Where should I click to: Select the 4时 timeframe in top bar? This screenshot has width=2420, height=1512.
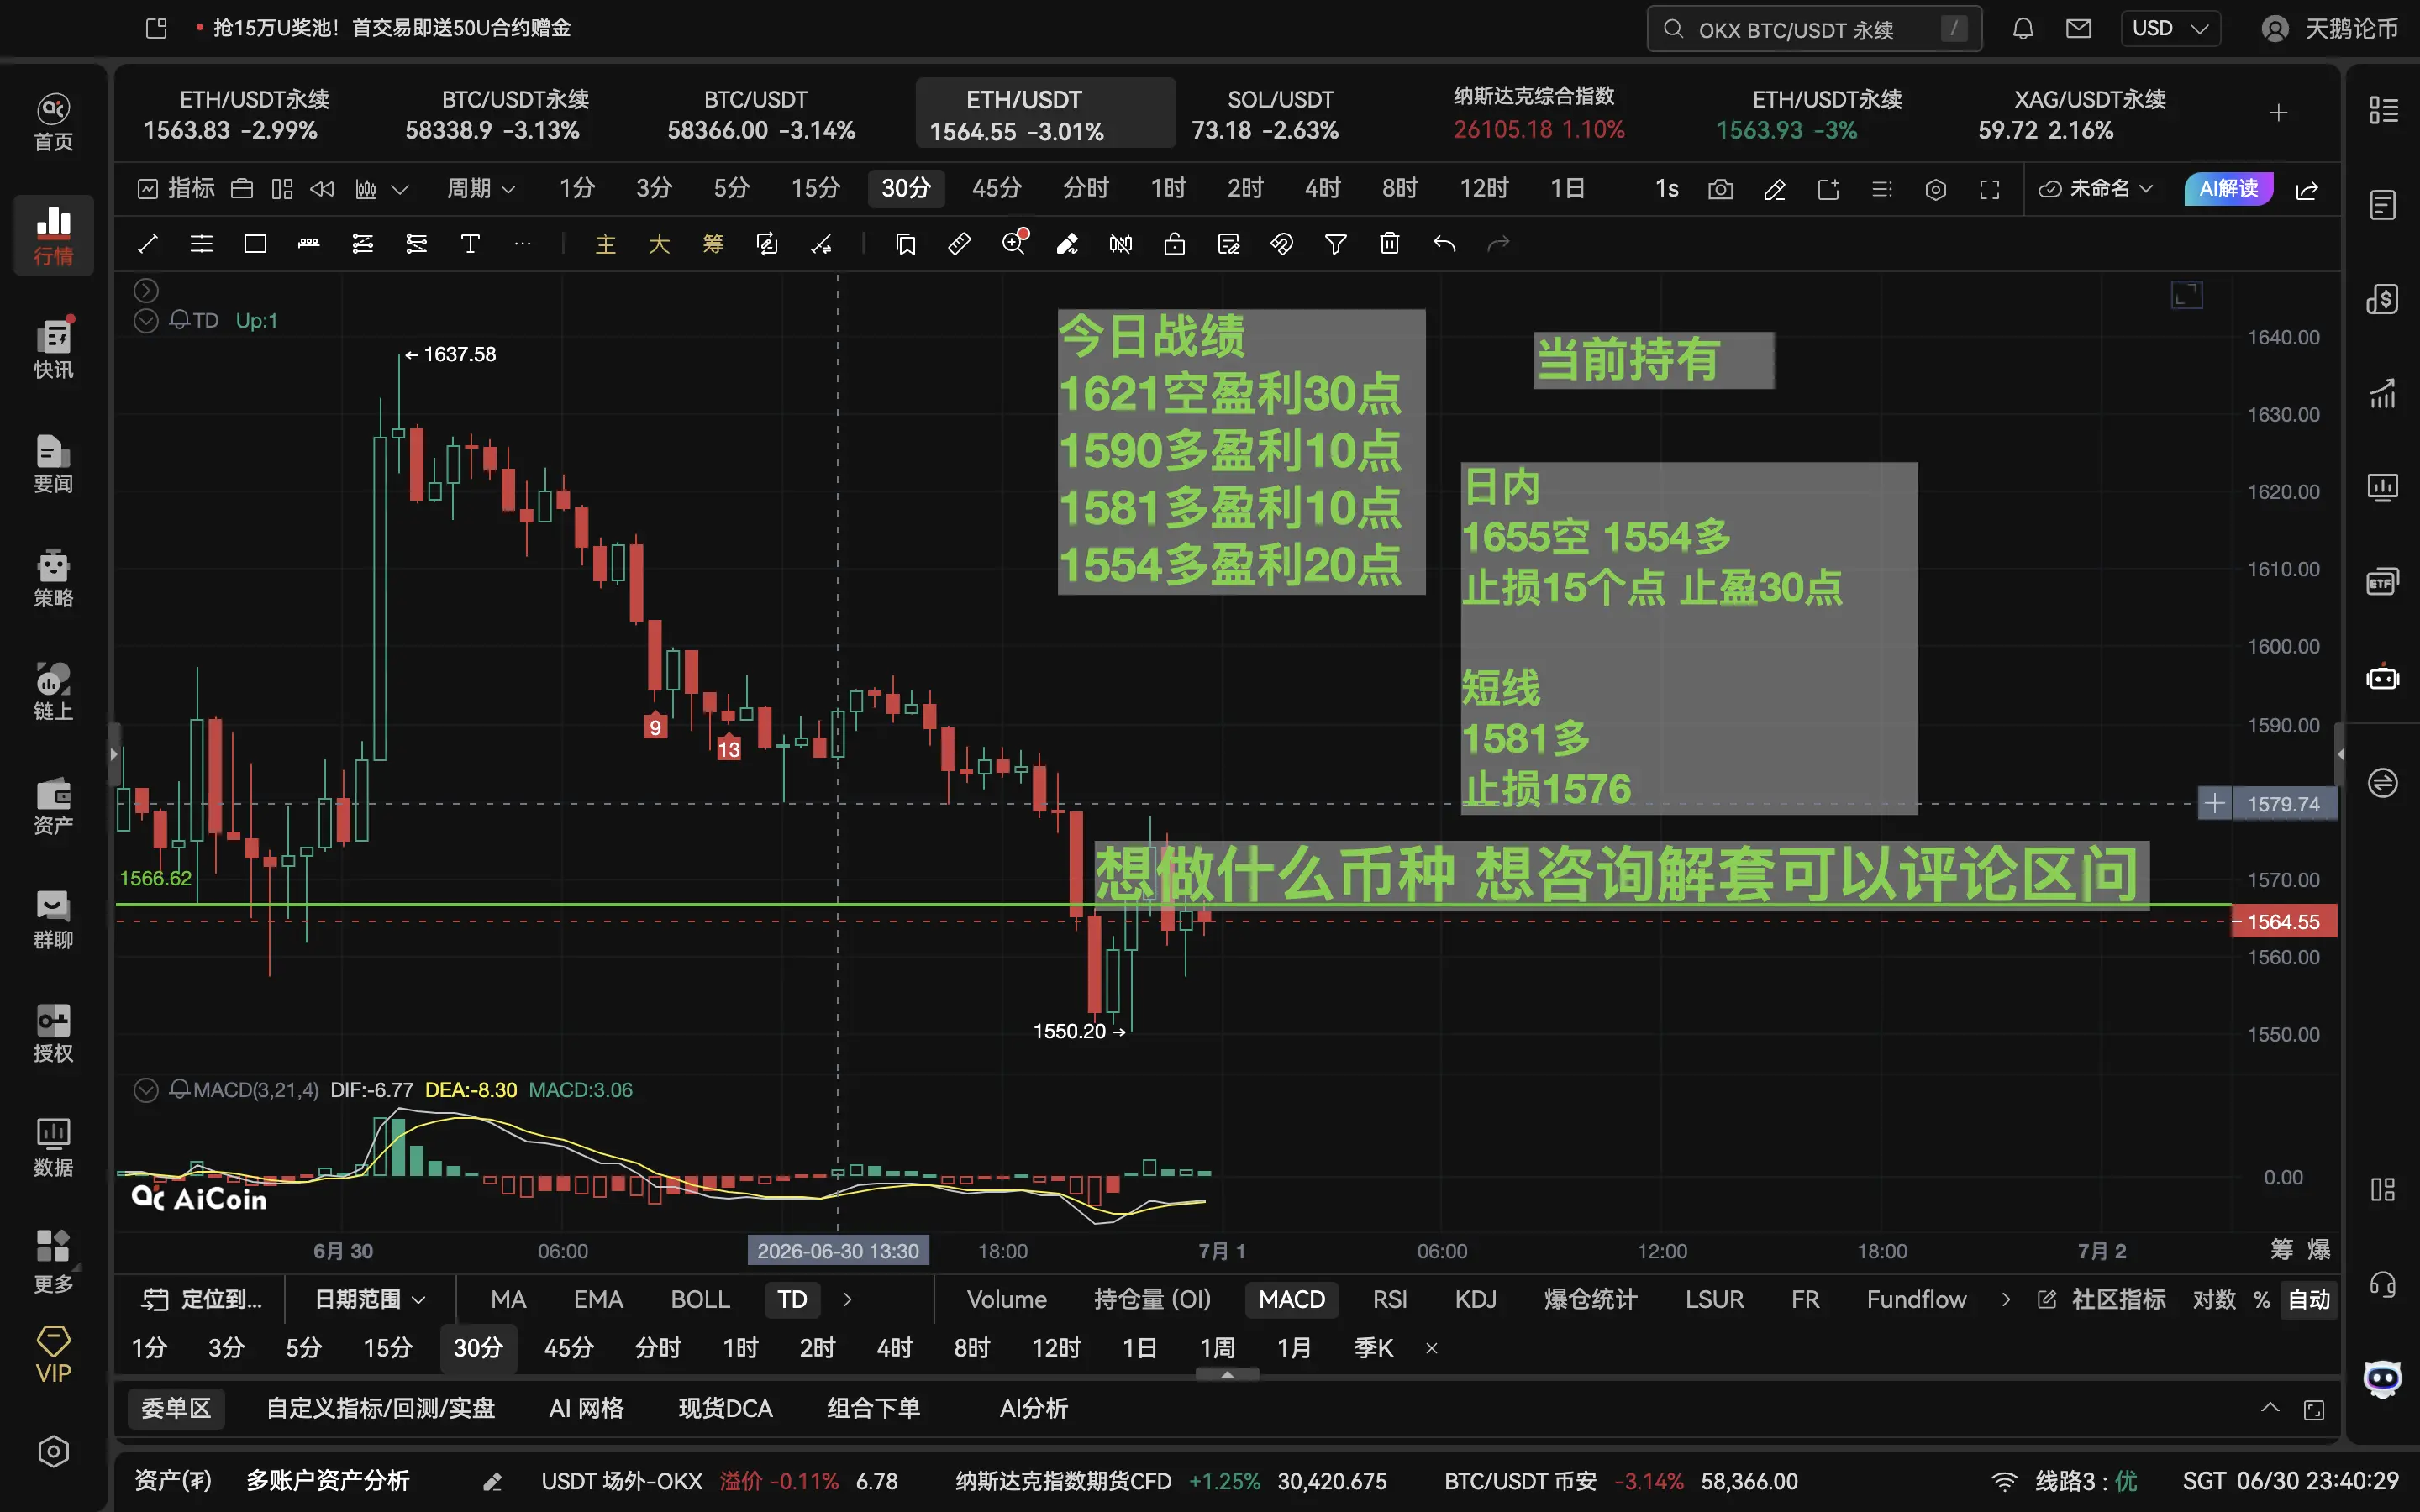click(x=1322, y=188)
